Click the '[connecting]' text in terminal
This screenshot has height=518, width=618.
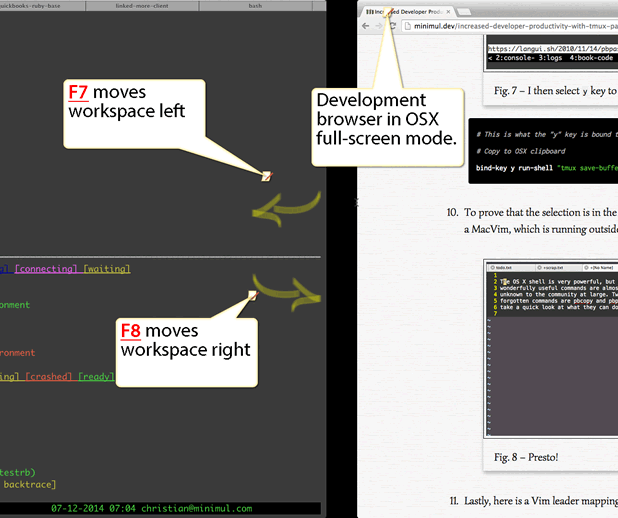point(46,269)
